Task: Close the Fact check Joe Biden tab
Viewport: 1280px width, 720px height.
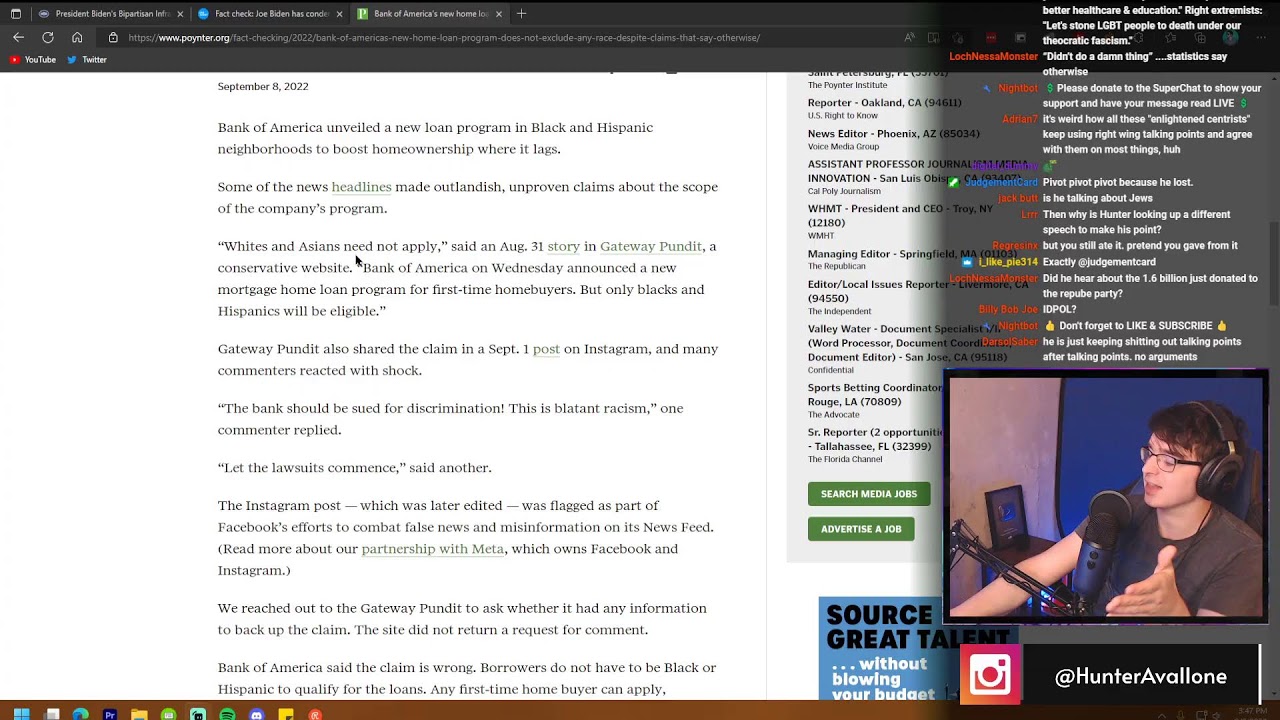Action: coord(339,14)
